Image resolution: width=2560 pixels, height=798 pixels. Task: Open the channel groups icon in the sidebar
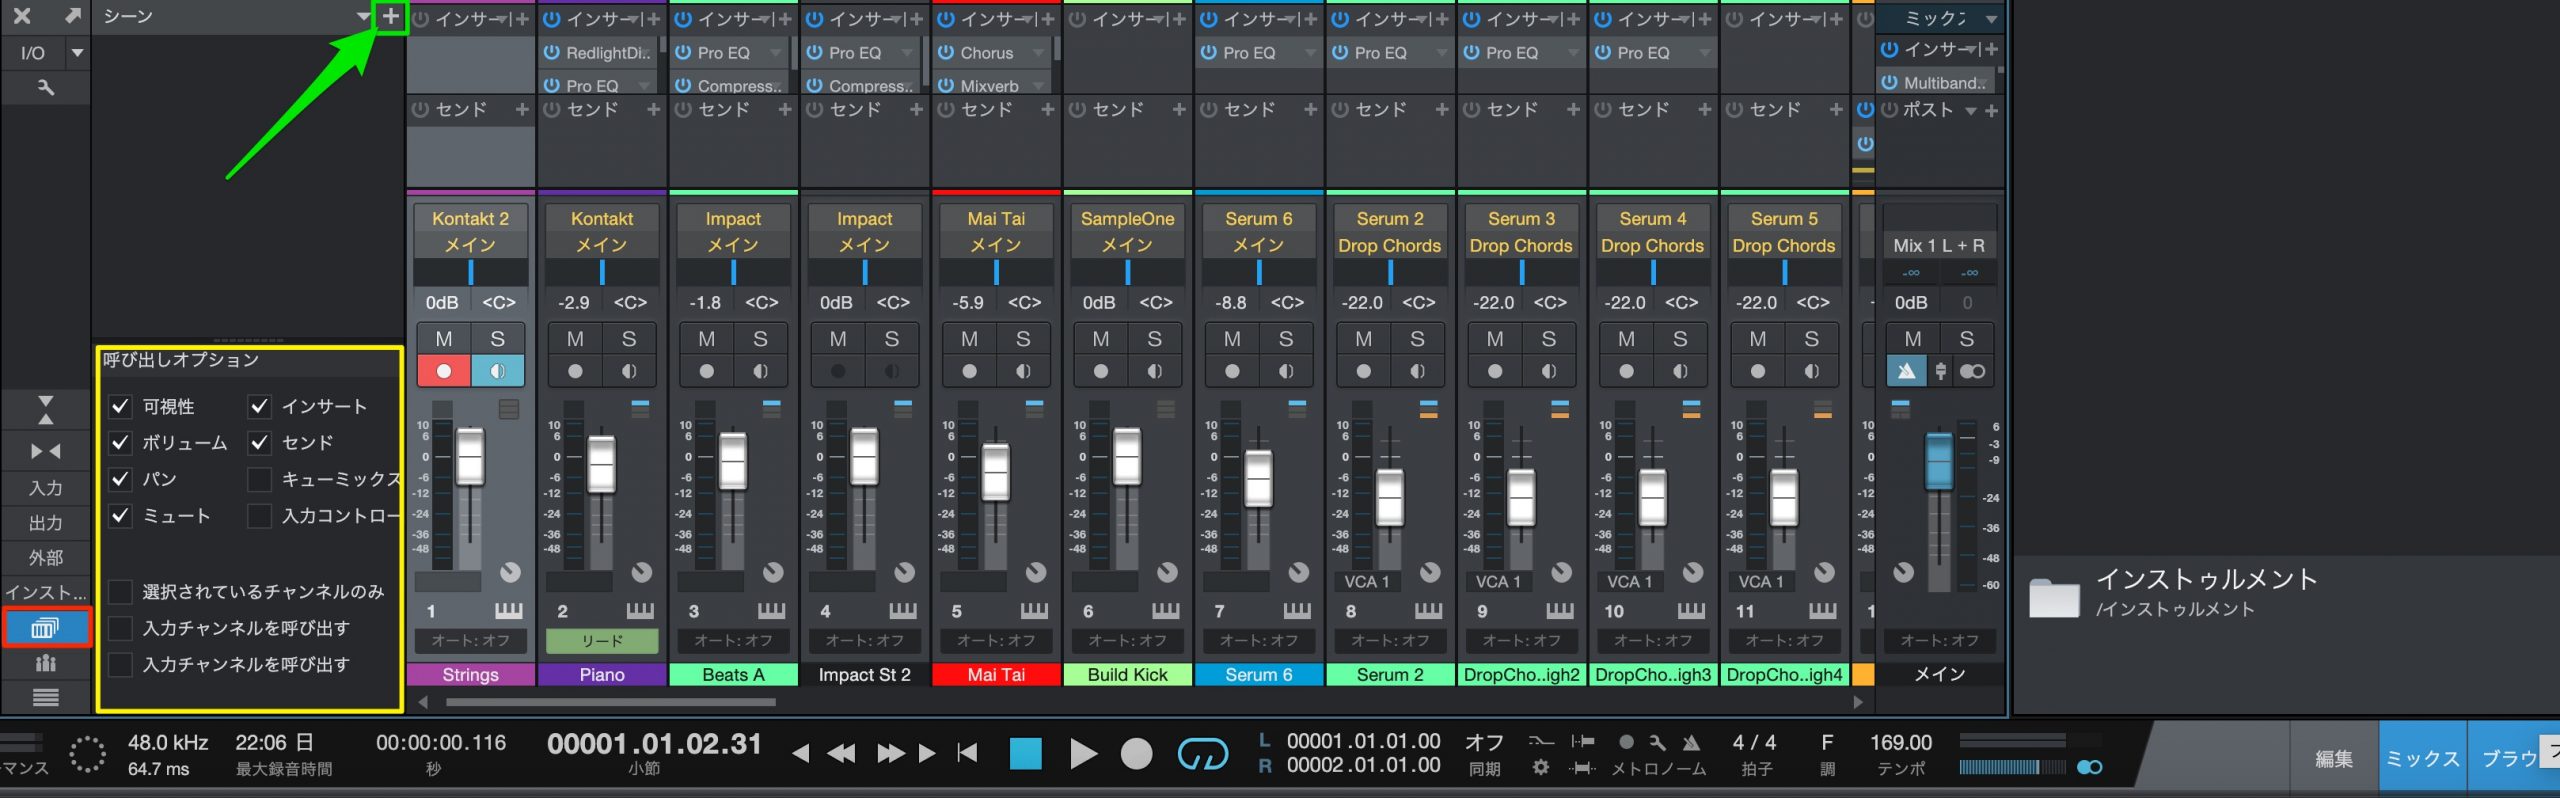[46, 663]
